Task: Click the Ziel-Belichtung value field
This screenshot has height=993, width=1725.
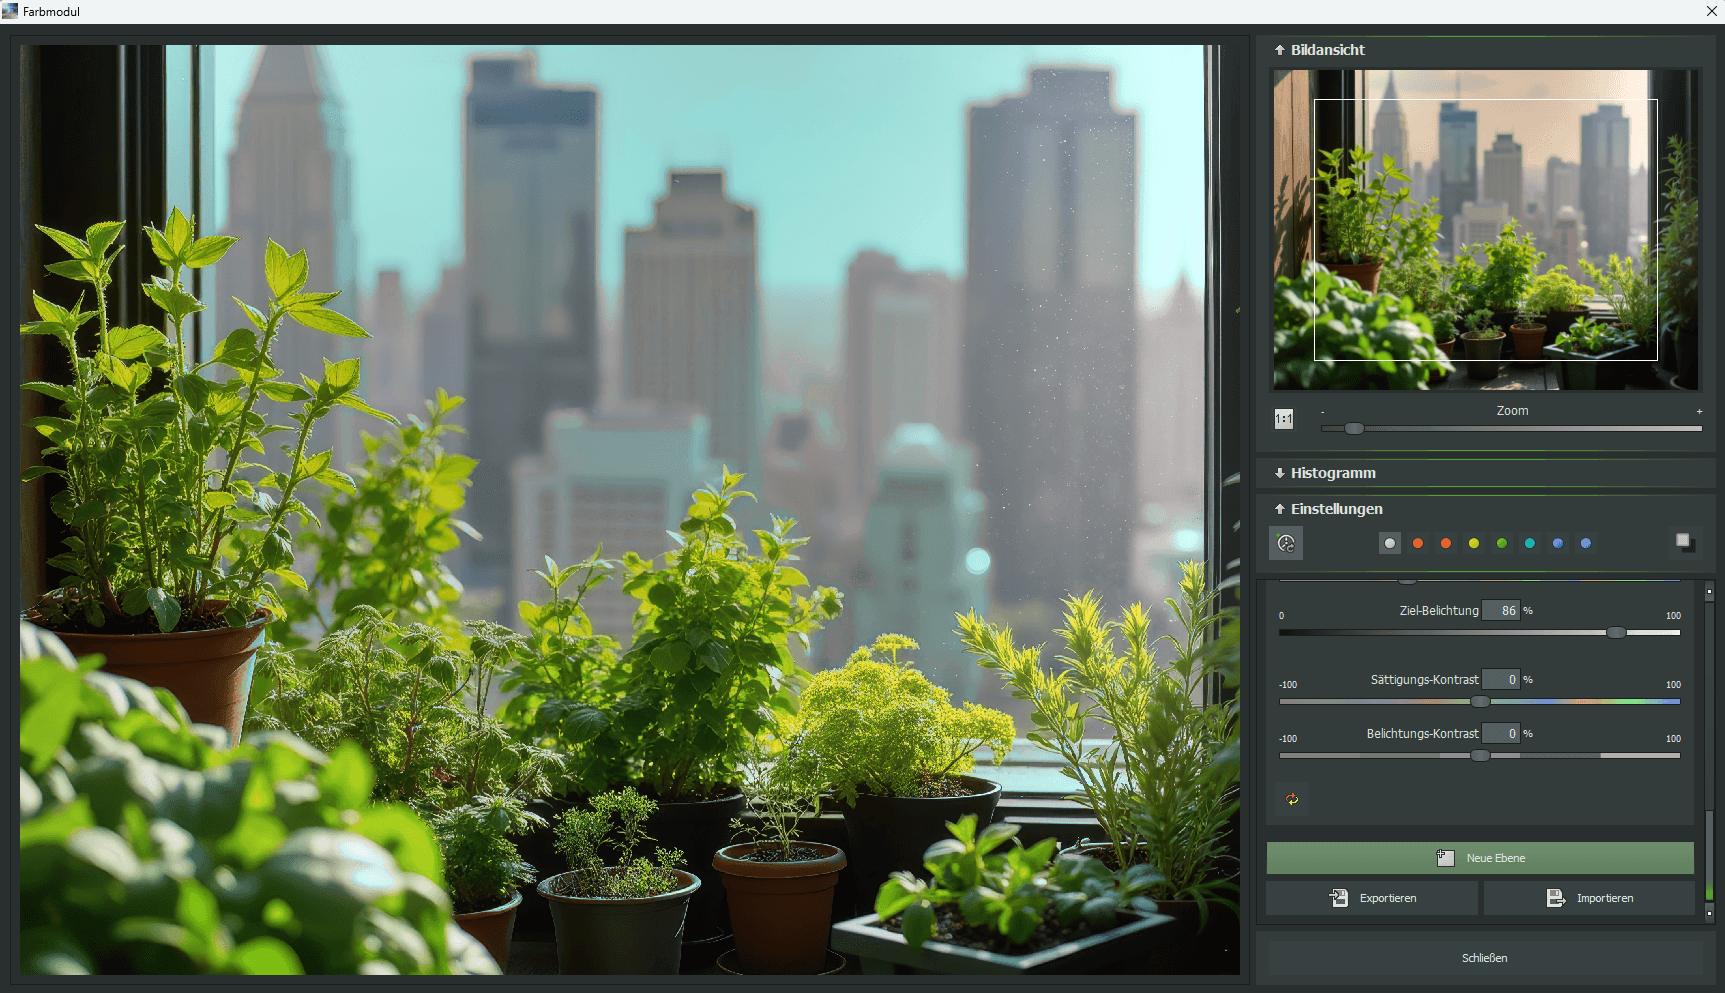Action: [x=1501, y=610]
